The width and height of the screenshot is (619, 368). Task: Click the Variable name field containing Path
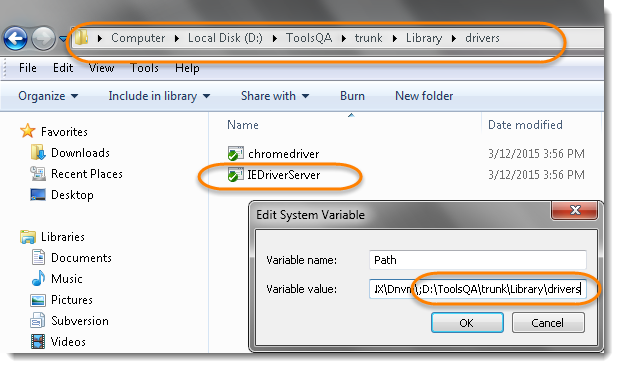pyautogui.click(x=478, y=260)
